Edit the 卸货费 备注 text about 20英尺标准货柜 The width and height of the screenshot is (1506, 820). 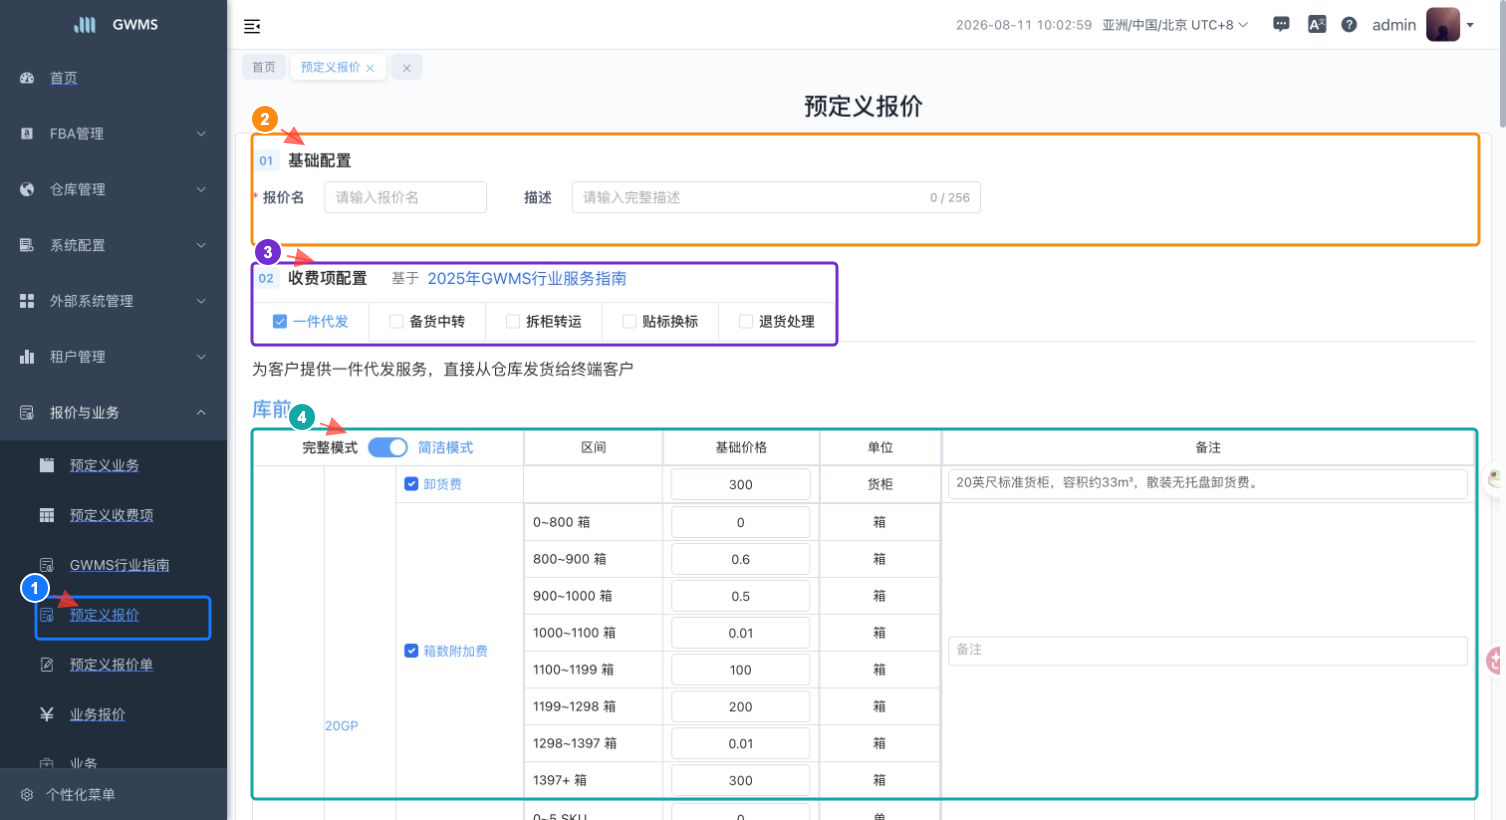pos(1208,483)
